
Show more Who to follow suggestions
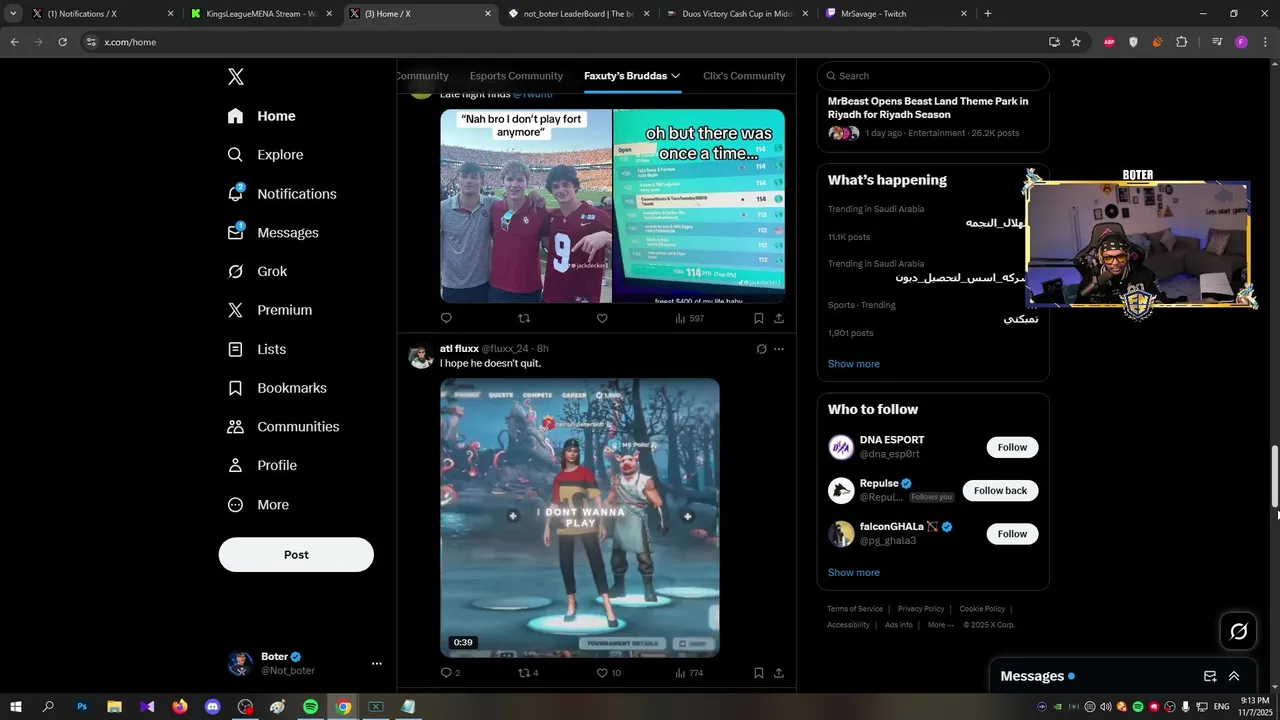click(854, 573)
